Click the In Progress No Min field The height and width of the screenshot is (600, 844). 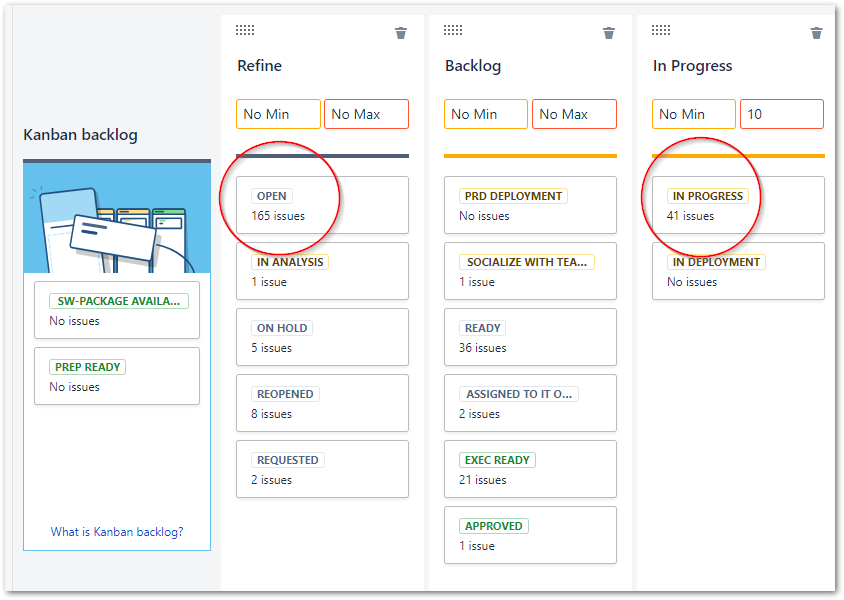694,114
